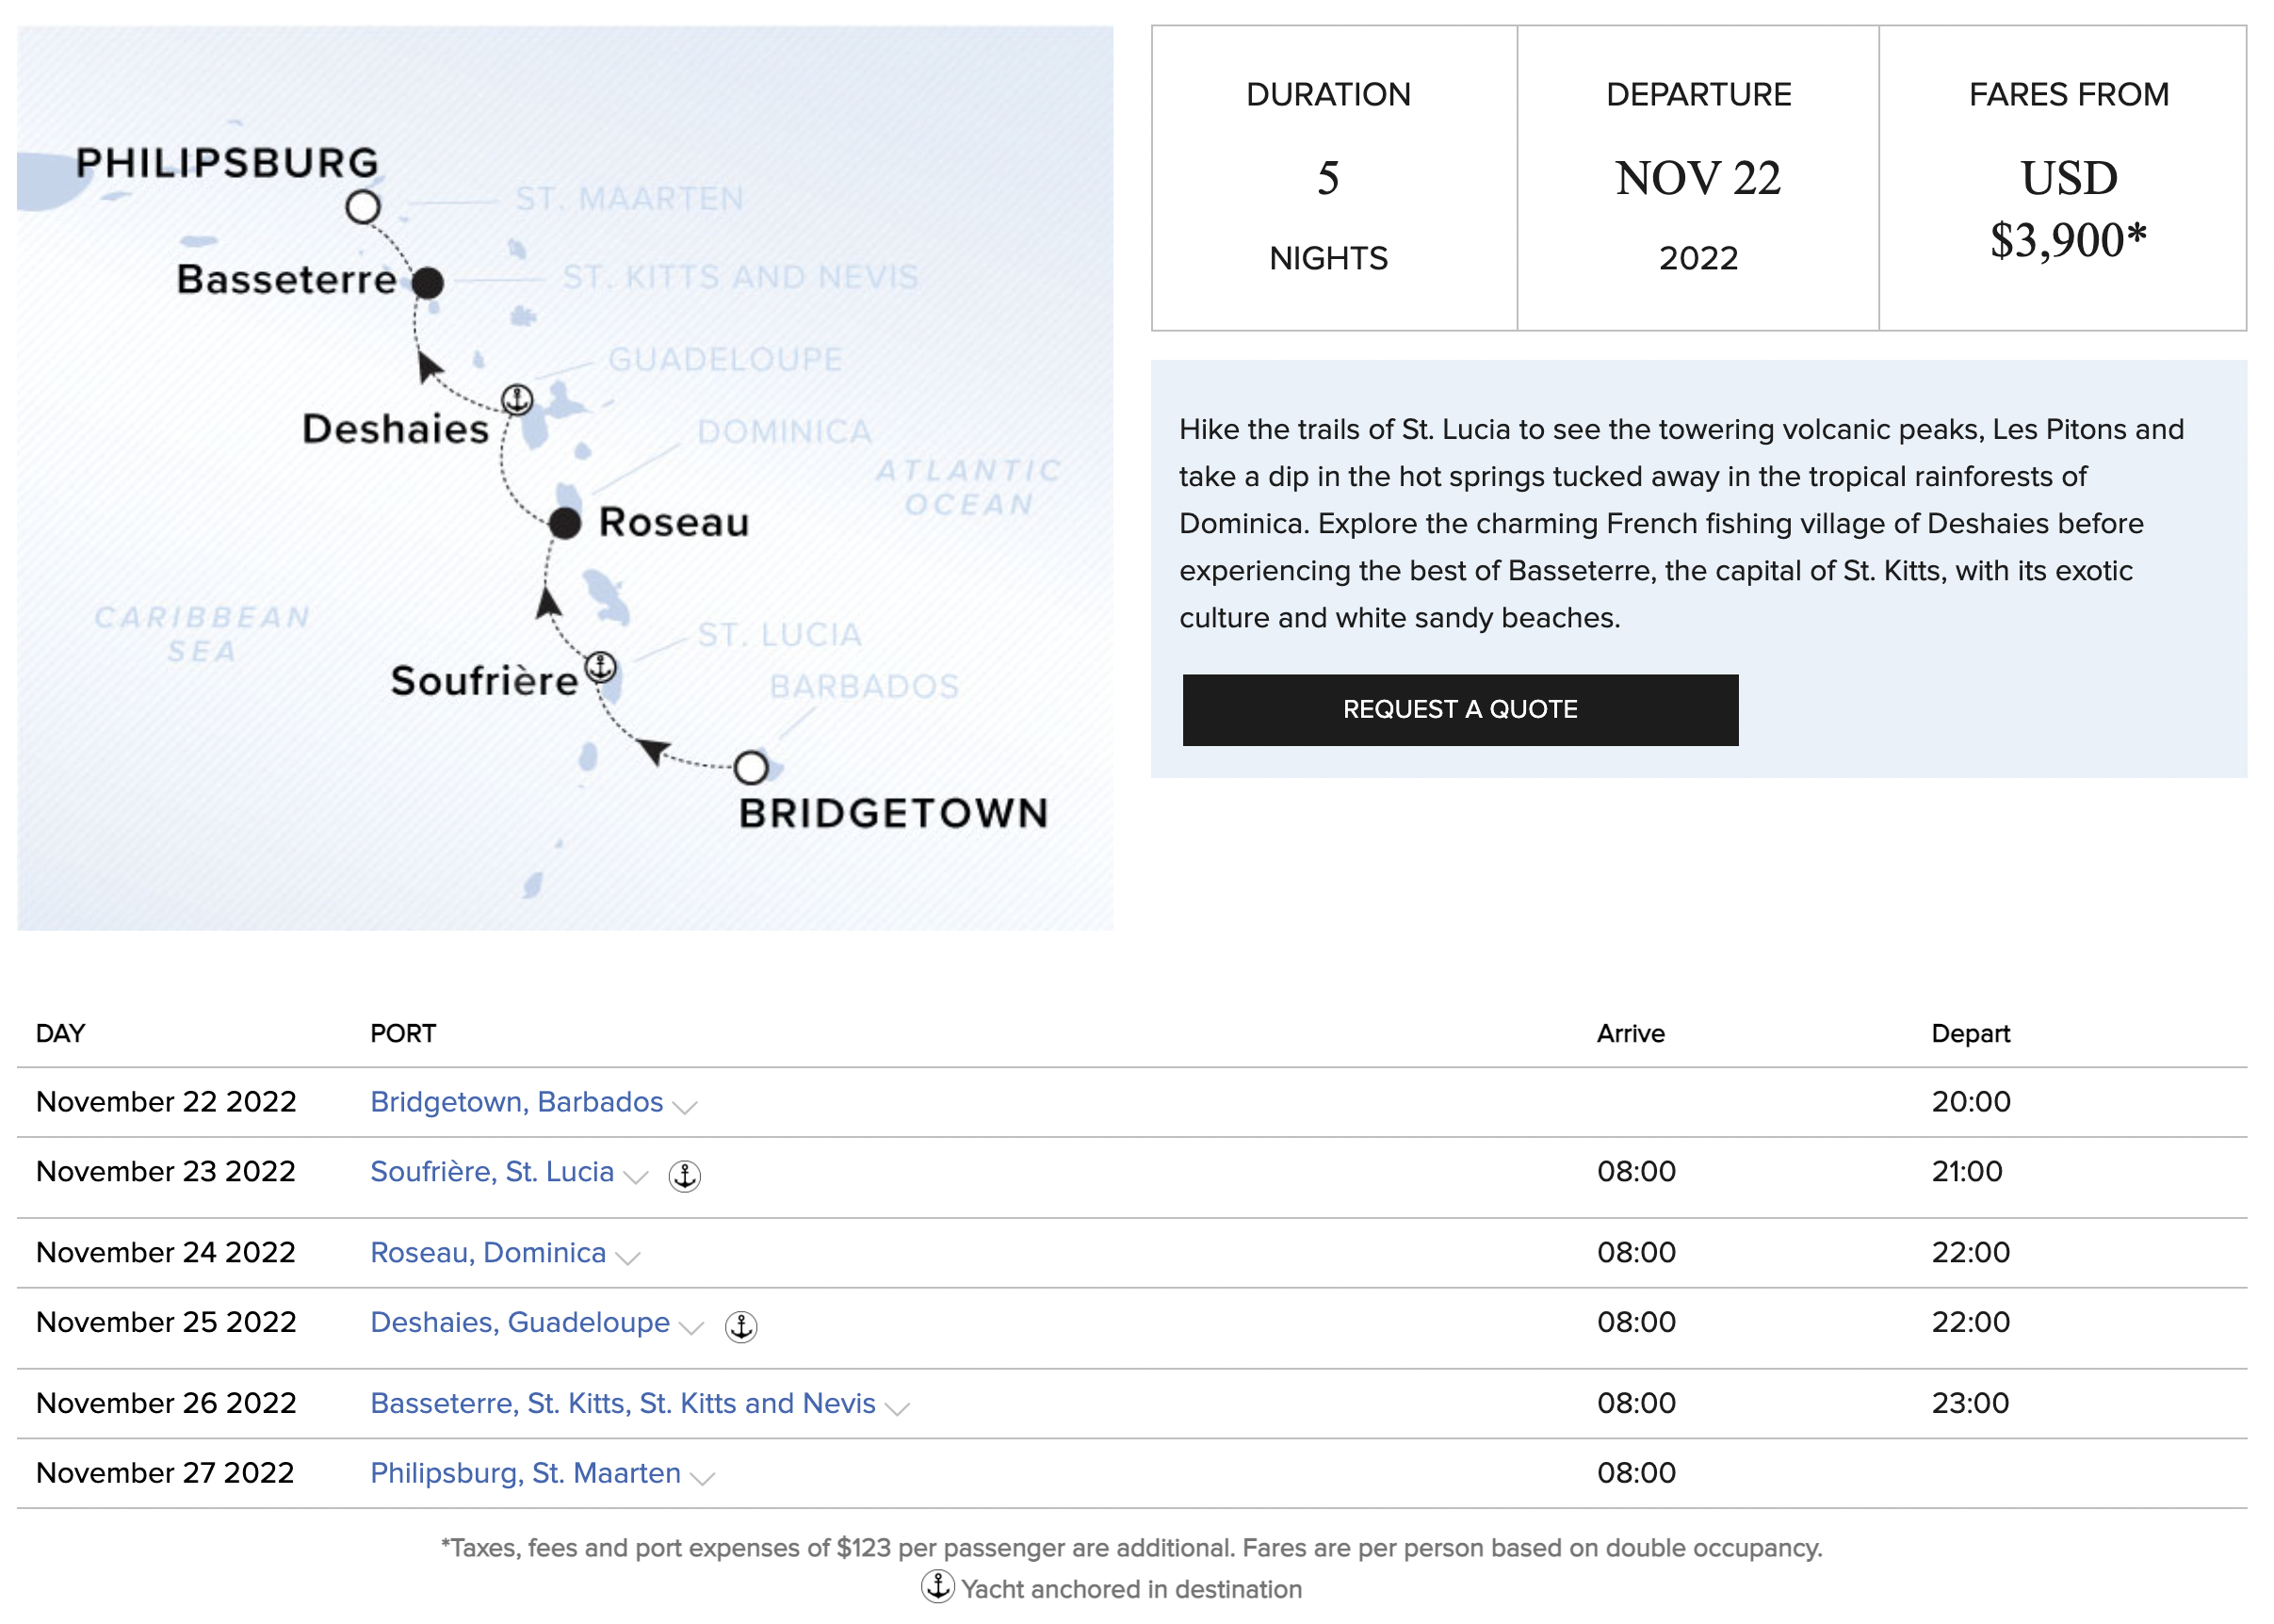Expand Roseau, Dominica port chevron
The height and width of the screenshot is (1624, 2274).
click(628, 1257)
